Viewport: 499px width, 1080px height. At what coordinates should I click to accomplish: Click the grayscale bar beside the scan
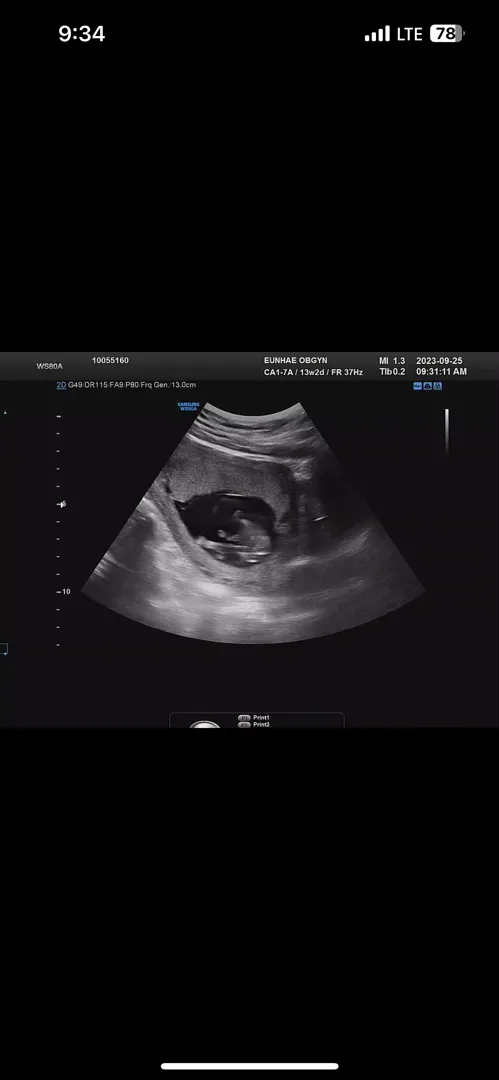click(447, 432)
